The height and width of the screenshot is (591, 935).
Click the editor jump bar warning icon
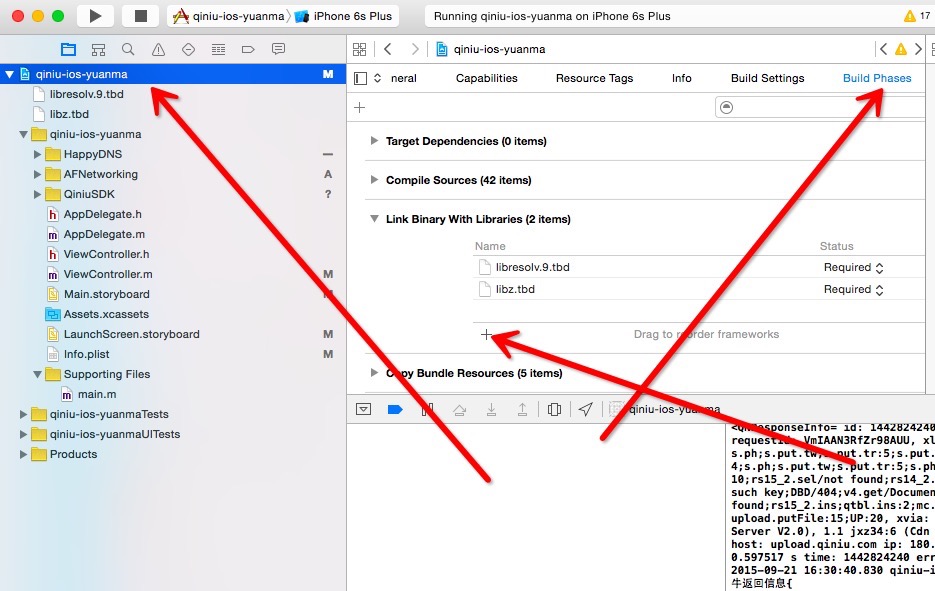click(900, 49)
